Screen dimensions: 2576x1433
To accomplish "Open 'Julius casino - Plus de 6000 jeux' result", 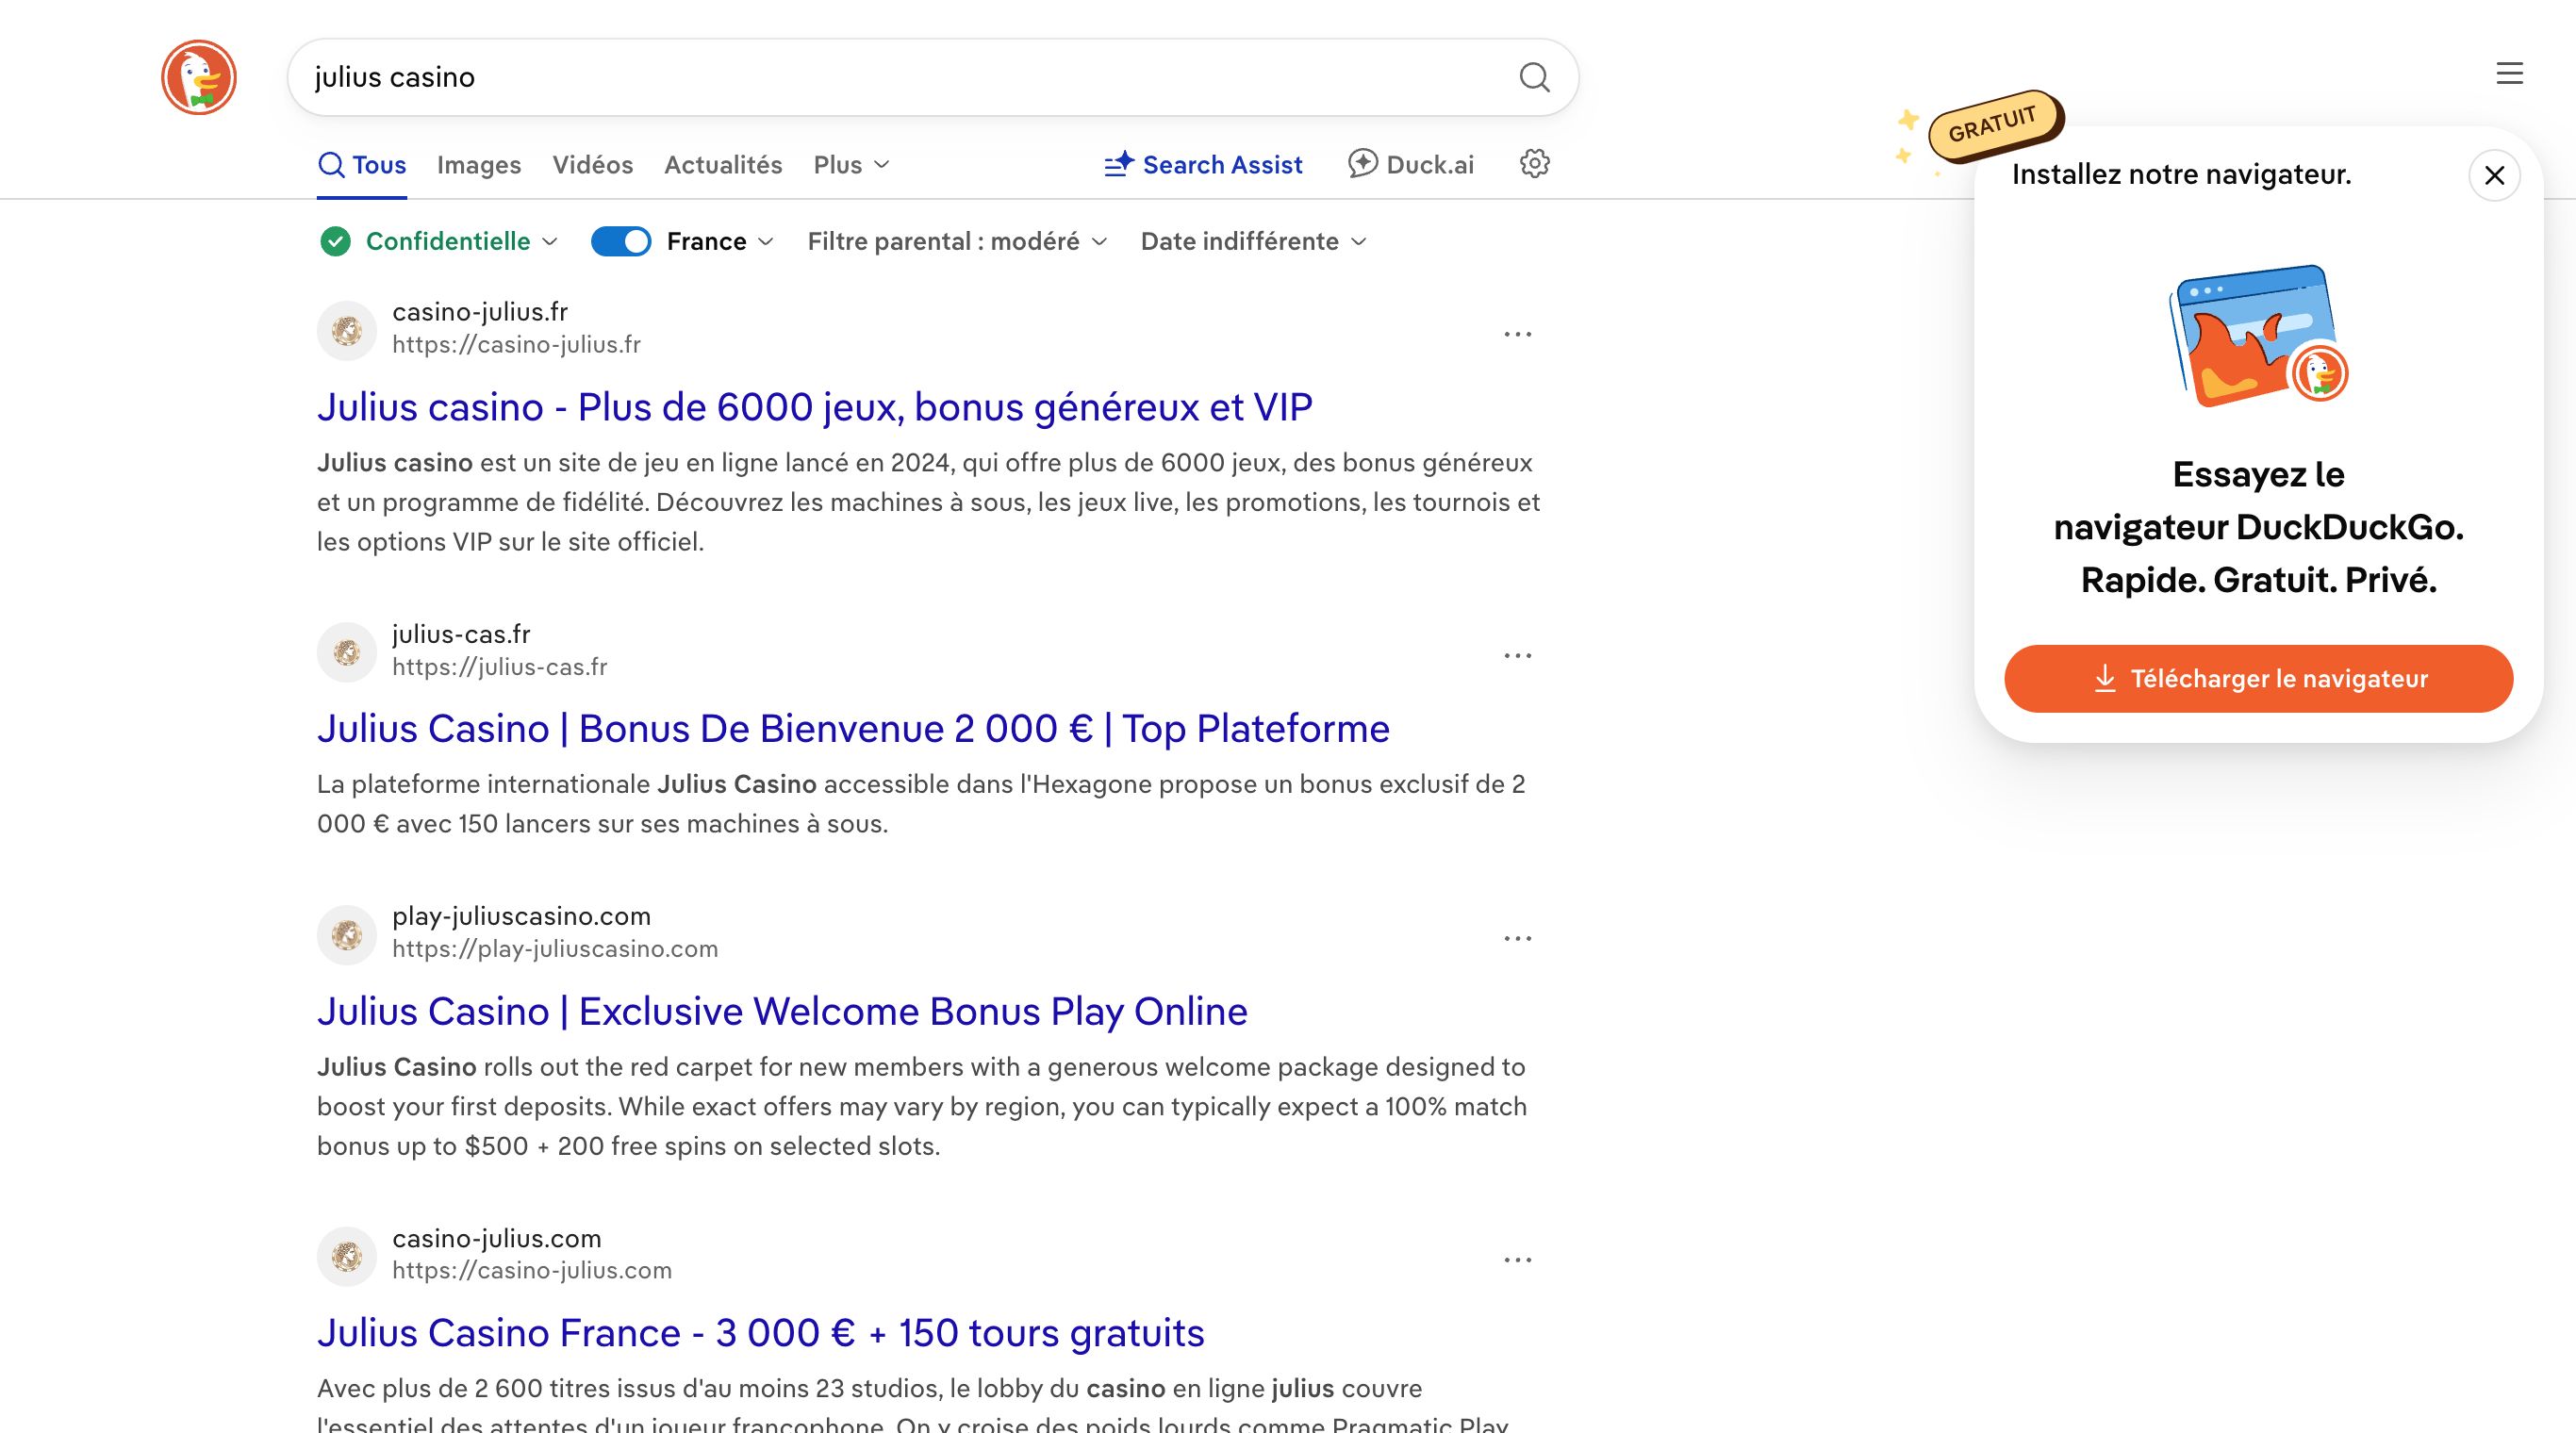I will pyautogui.click(x=814, y=407).
